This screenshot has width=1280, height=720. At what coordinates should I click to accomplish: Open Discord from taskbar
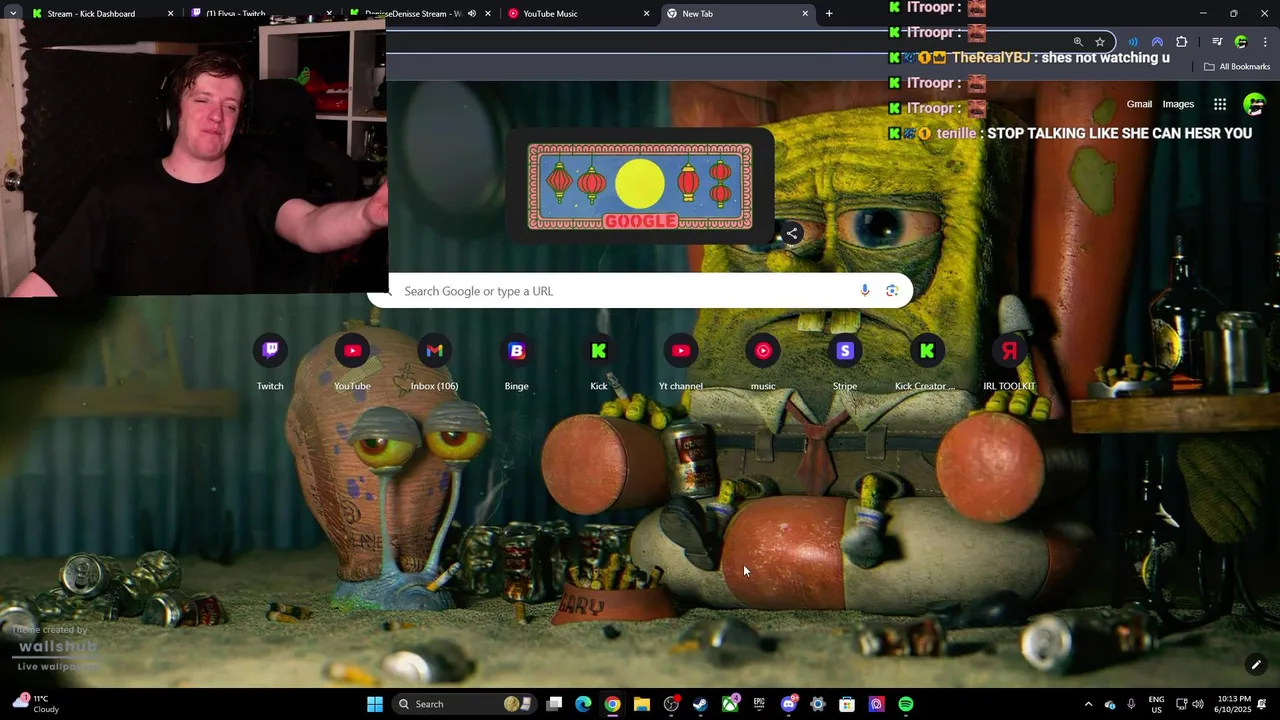tap(788, 704)
